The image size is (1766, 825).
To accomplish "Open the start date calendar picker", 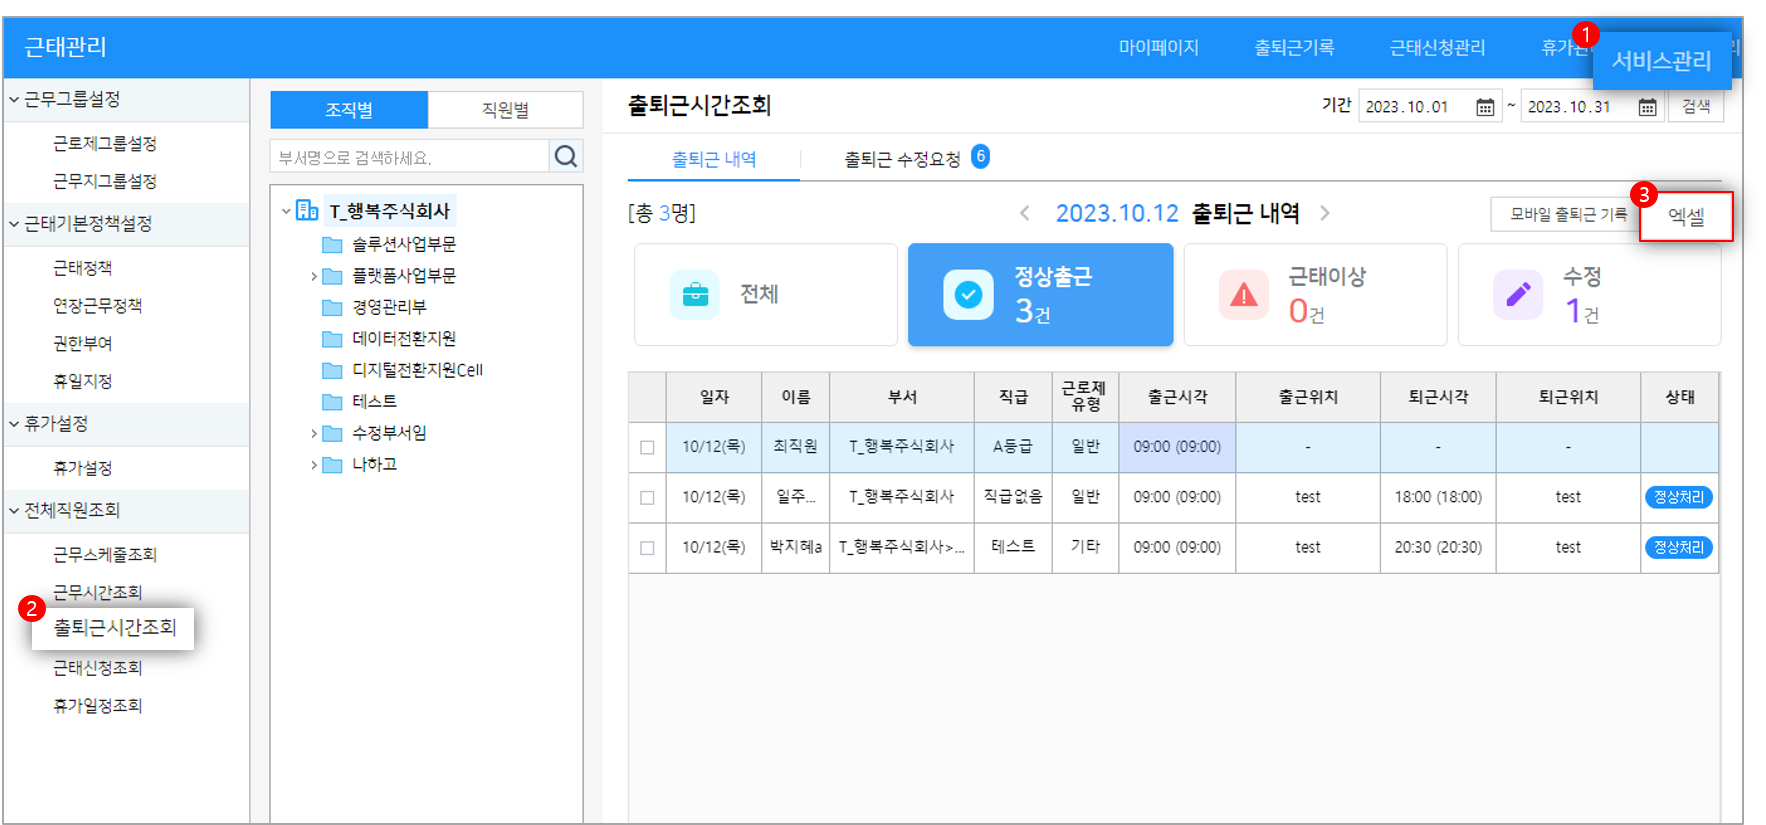I will click(x=1485, y=107).
